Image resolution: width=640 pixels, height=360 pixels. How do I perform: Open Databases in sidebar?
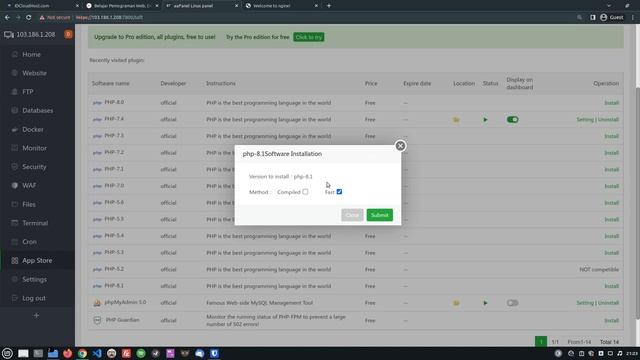click(38, 111)
